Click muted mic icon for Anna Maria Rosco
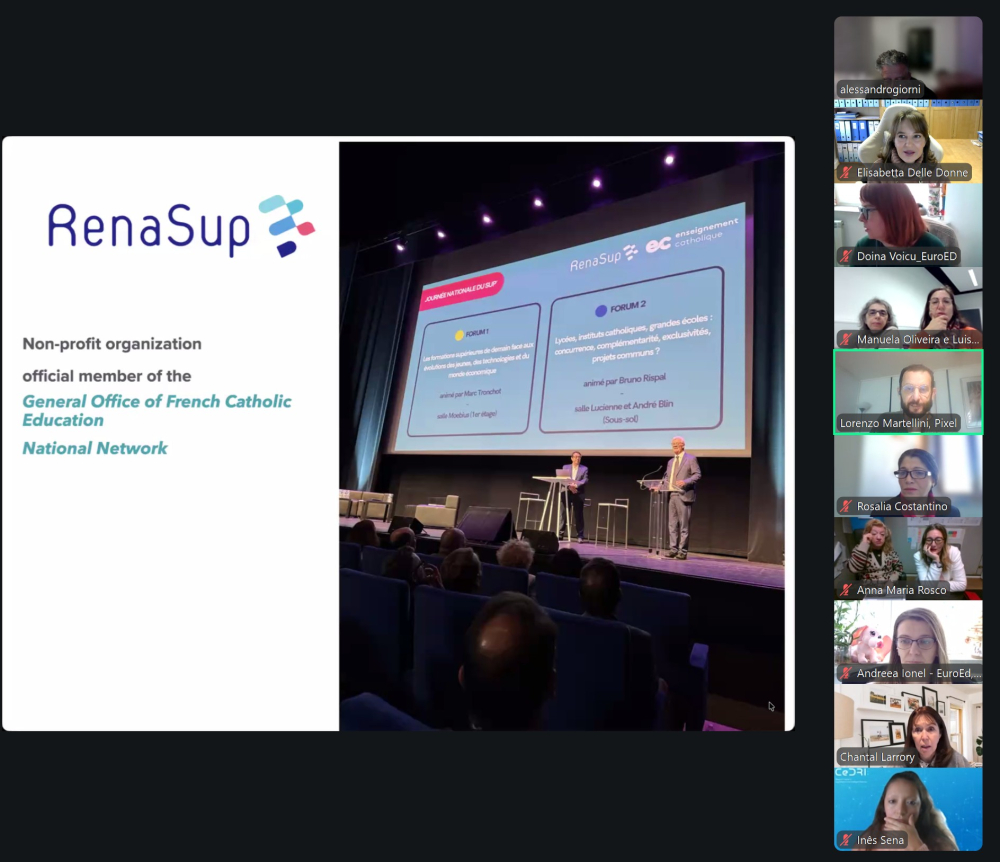 tap(846, 590)
